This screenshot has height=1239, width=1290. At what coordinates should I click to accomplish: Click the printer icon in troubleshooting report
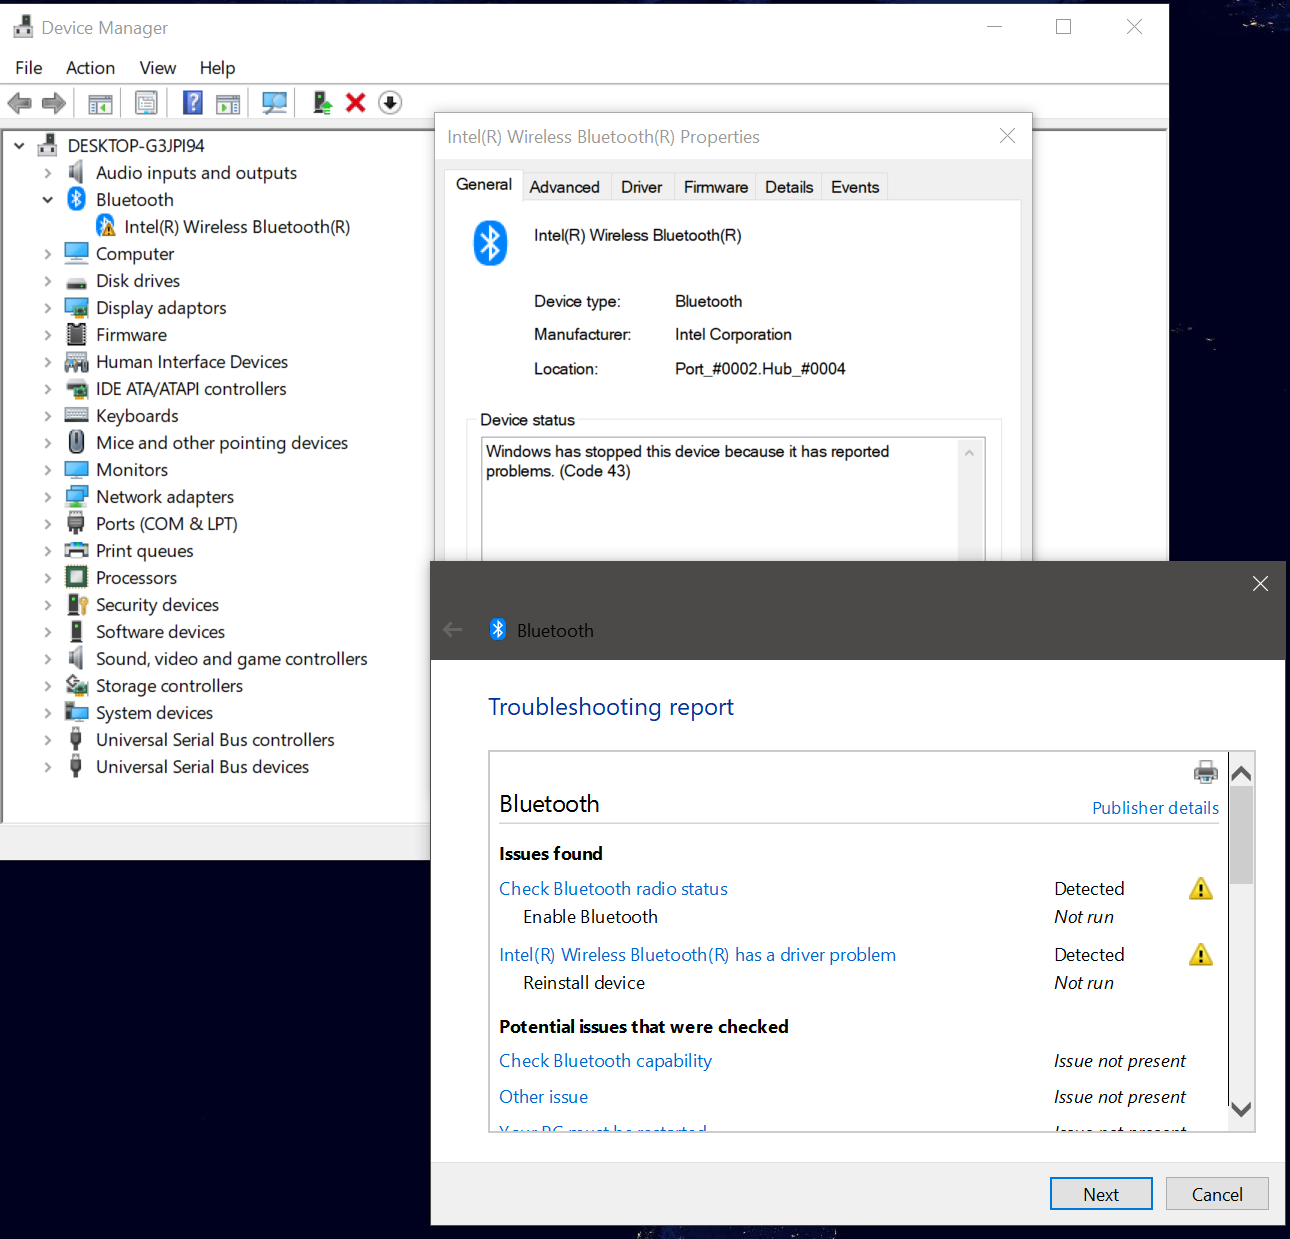[1205, 771]
